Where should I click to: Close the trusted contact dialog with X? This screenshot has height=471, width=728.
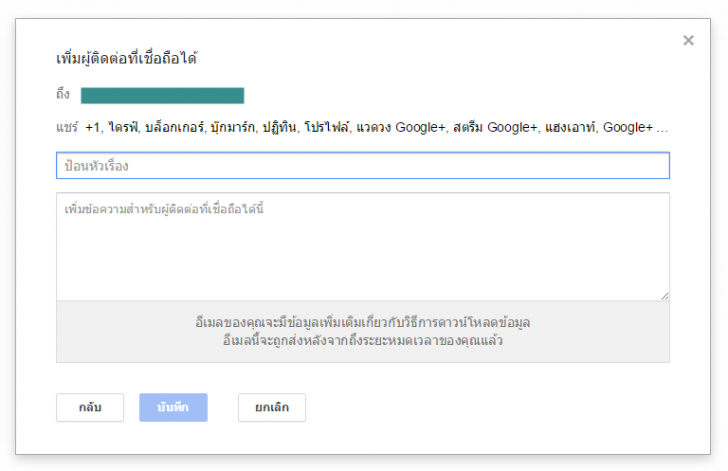point(688,40)
